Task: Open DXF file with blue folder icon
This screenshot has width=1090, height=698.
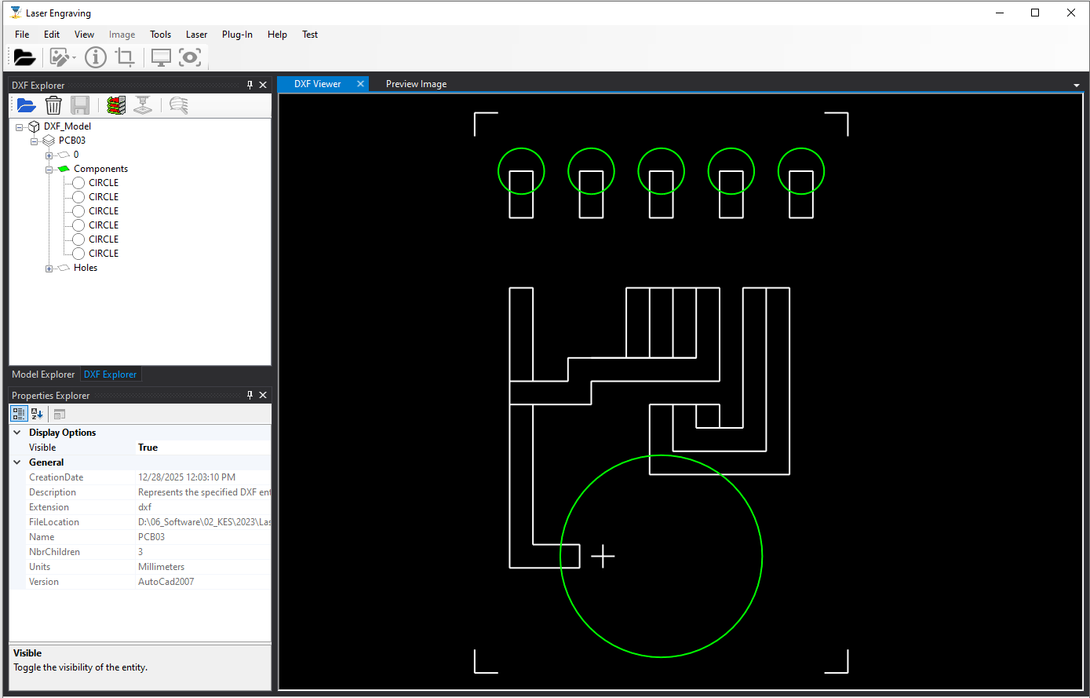Action: coord(26,105)
